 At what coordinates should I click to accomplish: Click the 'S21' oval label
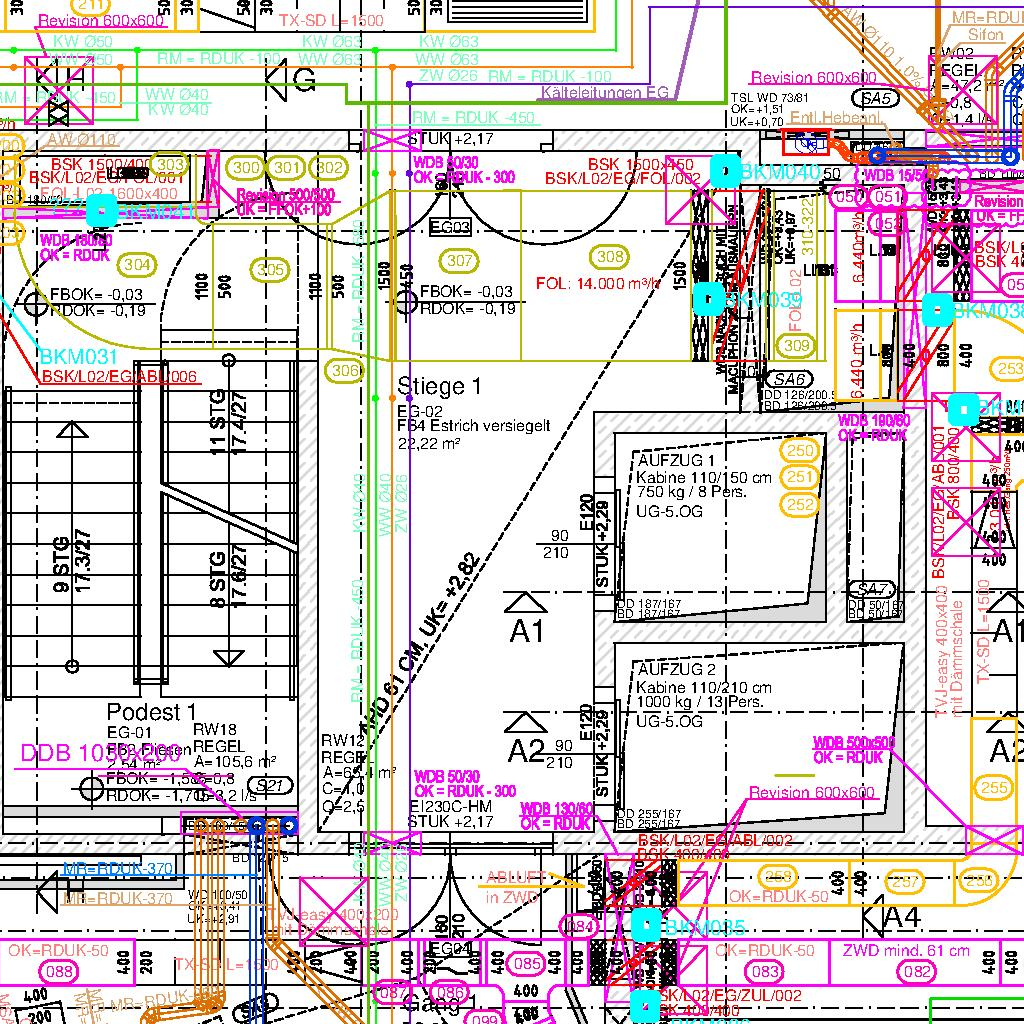point(270,785)
